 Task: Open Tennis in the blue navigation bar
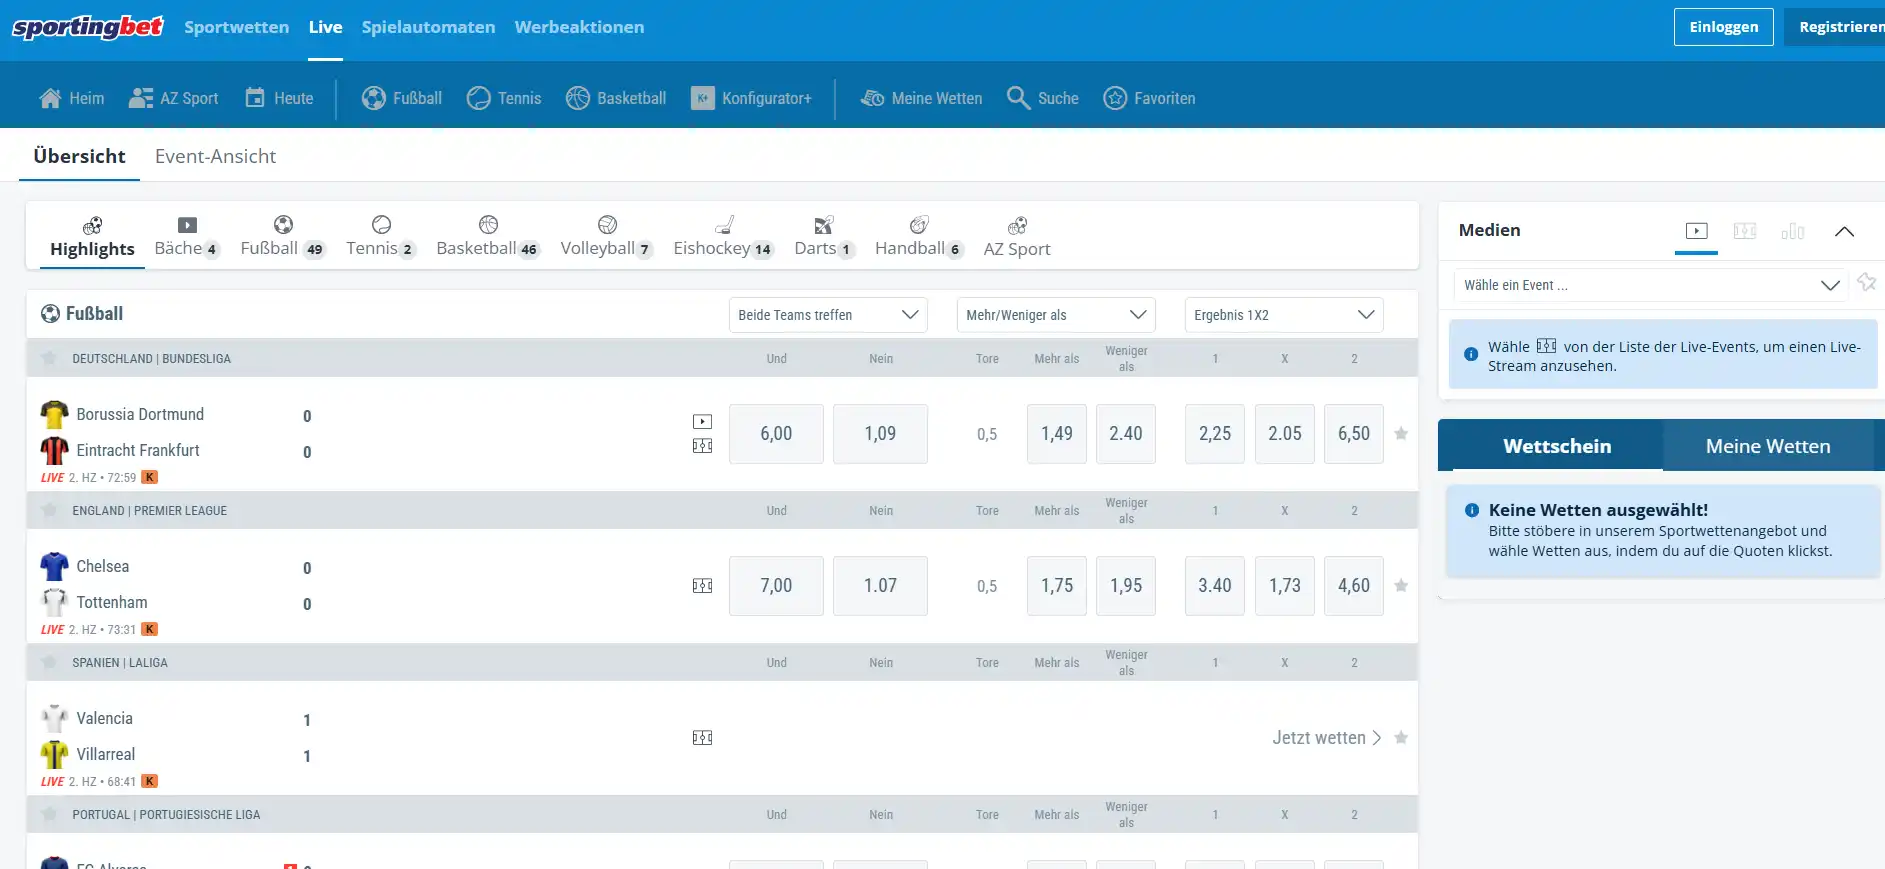point(504,98)
